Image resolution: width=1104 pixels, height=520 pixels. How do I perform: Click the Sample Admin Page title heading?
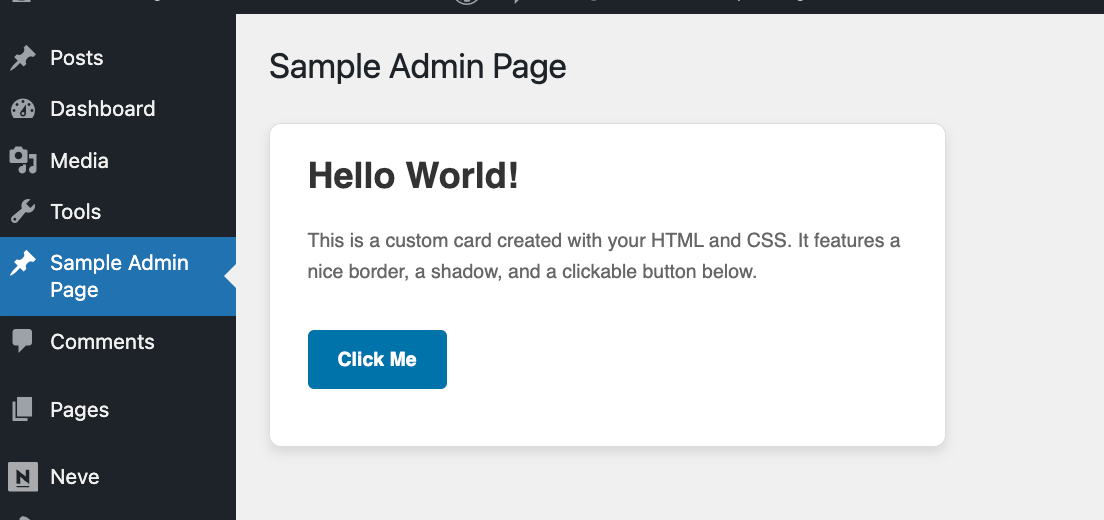pyautogui.click(x=418, y=67)
